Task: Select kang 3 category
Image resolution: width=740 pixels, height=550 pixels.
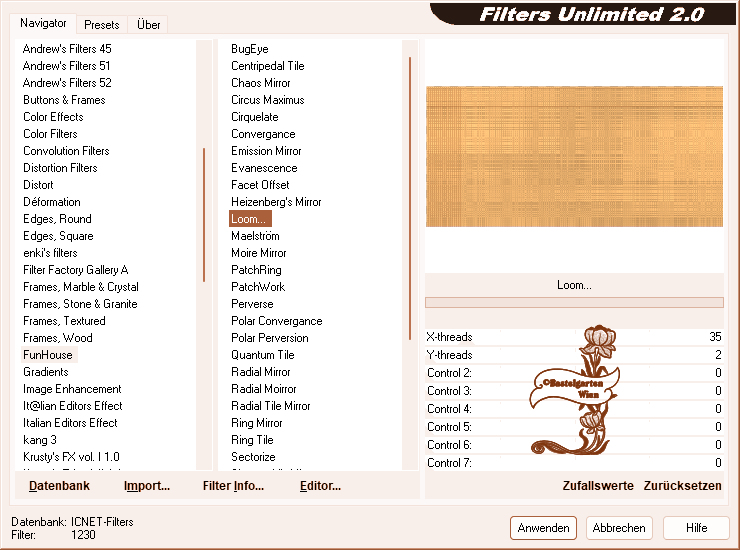Action: click(40, 440)
